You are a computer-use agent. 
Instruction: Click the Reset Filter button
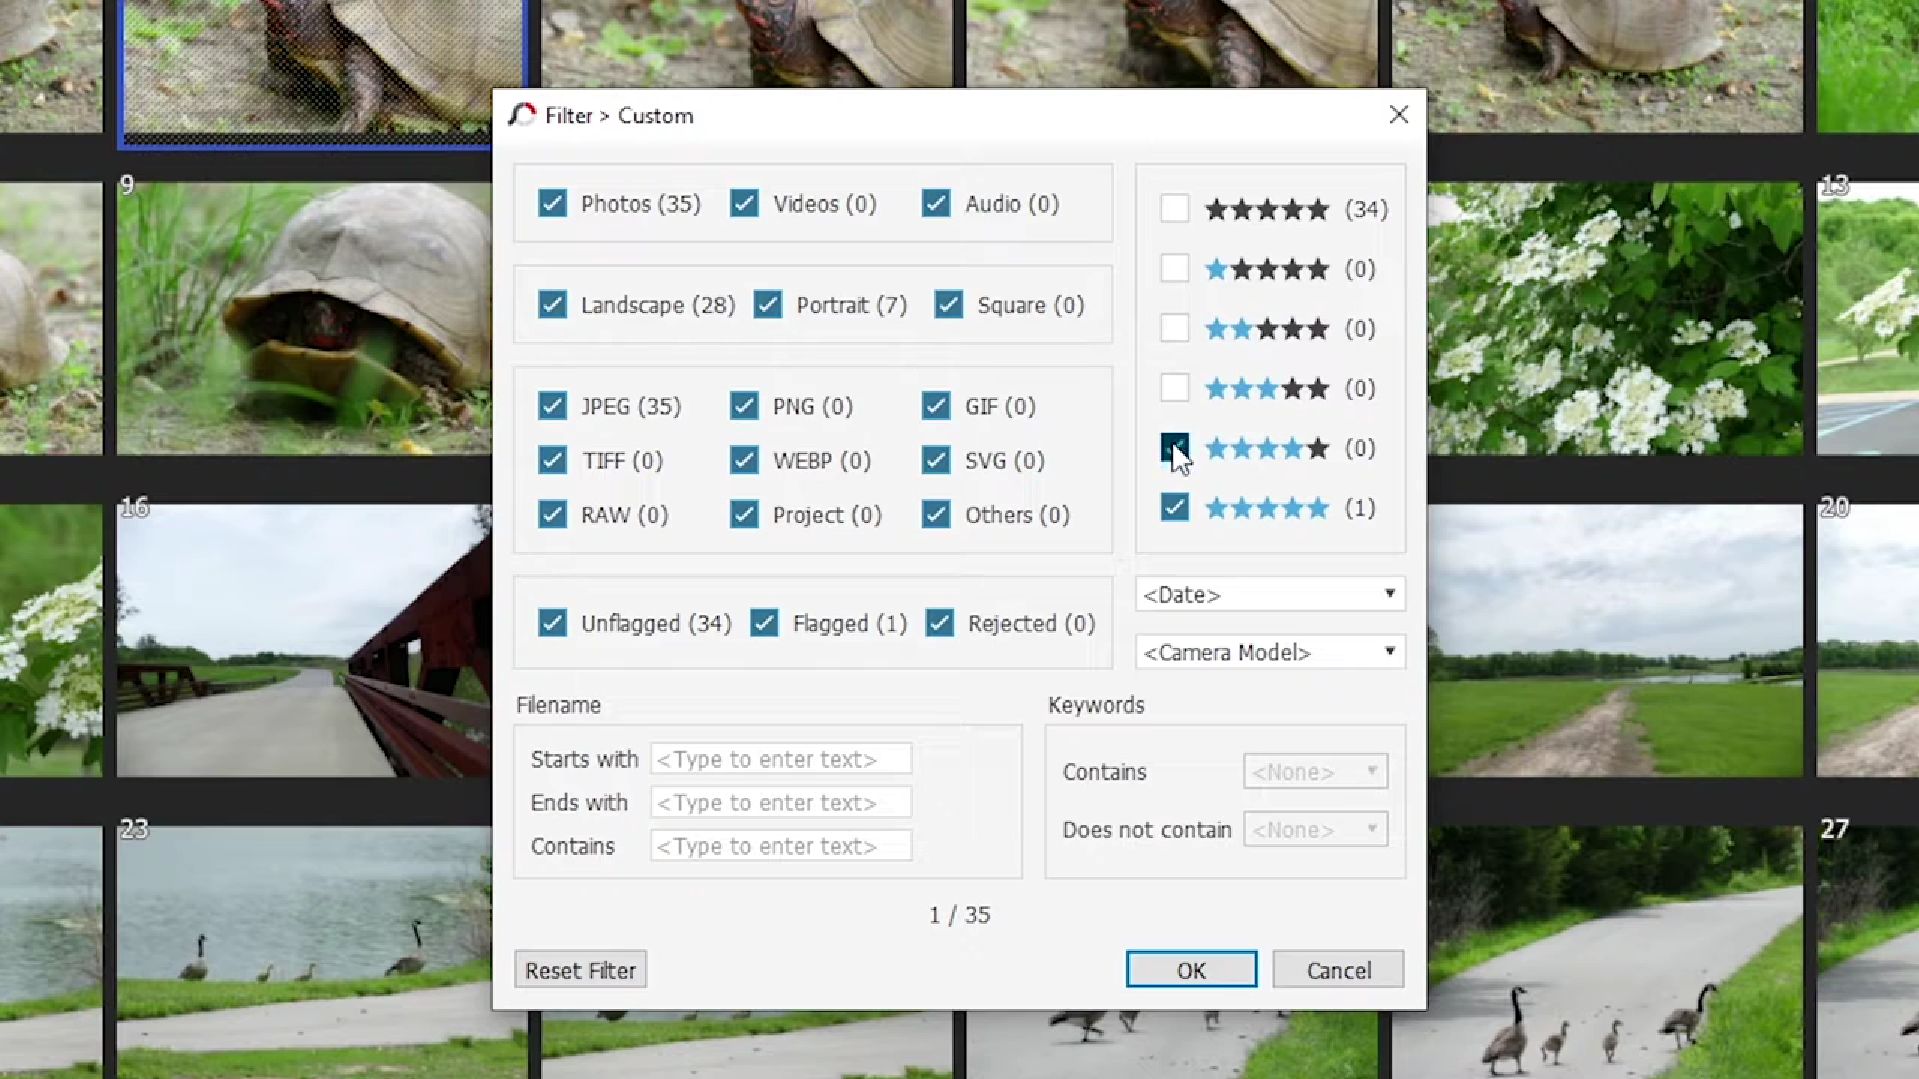click(581, 970)
